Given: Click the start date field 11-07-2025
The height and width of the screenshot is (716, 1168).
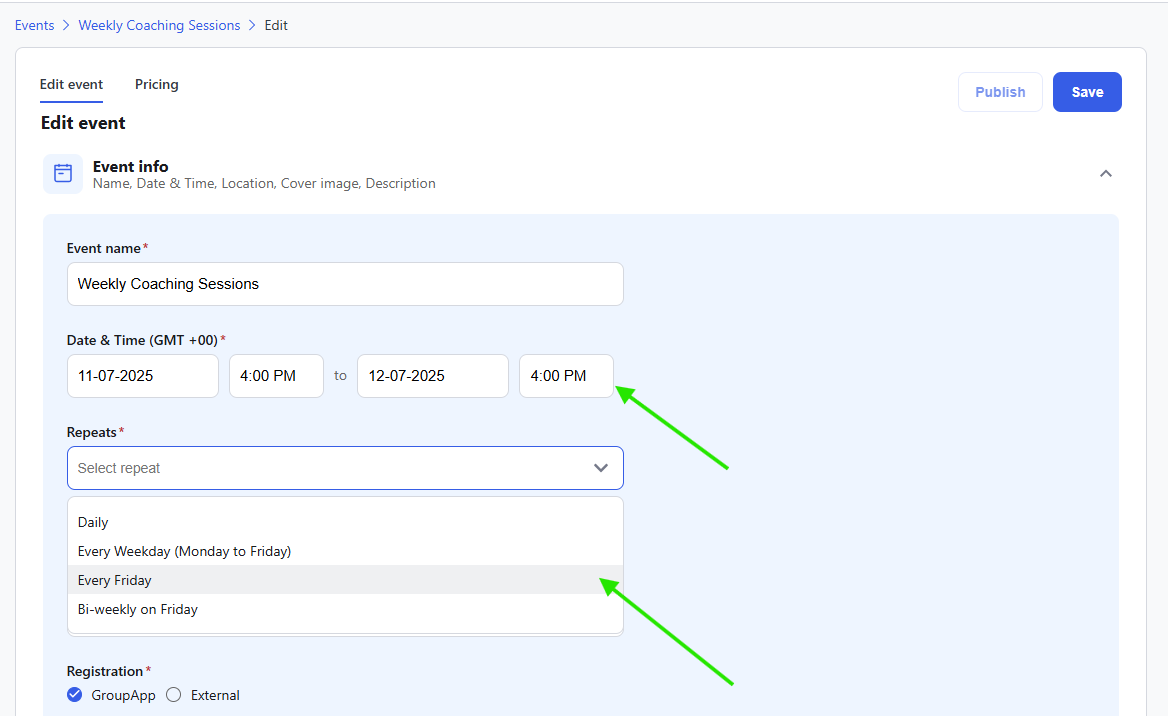Looking at the screenshot, I should coord(143,376).
